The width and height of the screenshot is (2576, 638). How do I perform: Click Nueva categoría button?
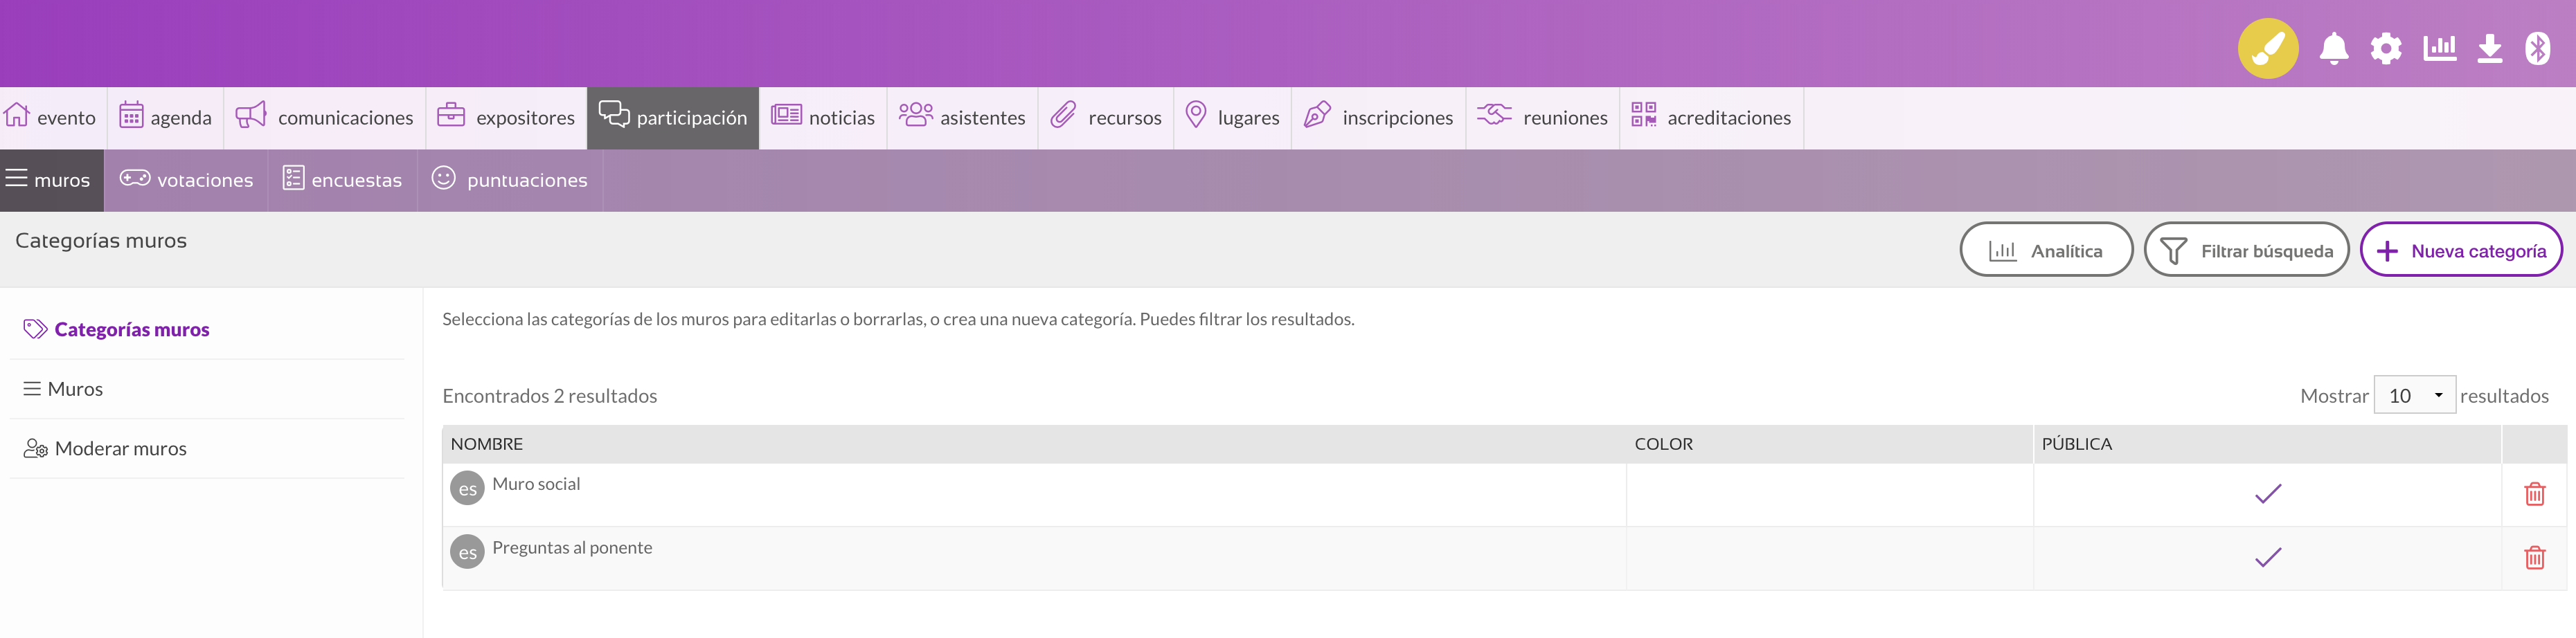[2461, 250]
